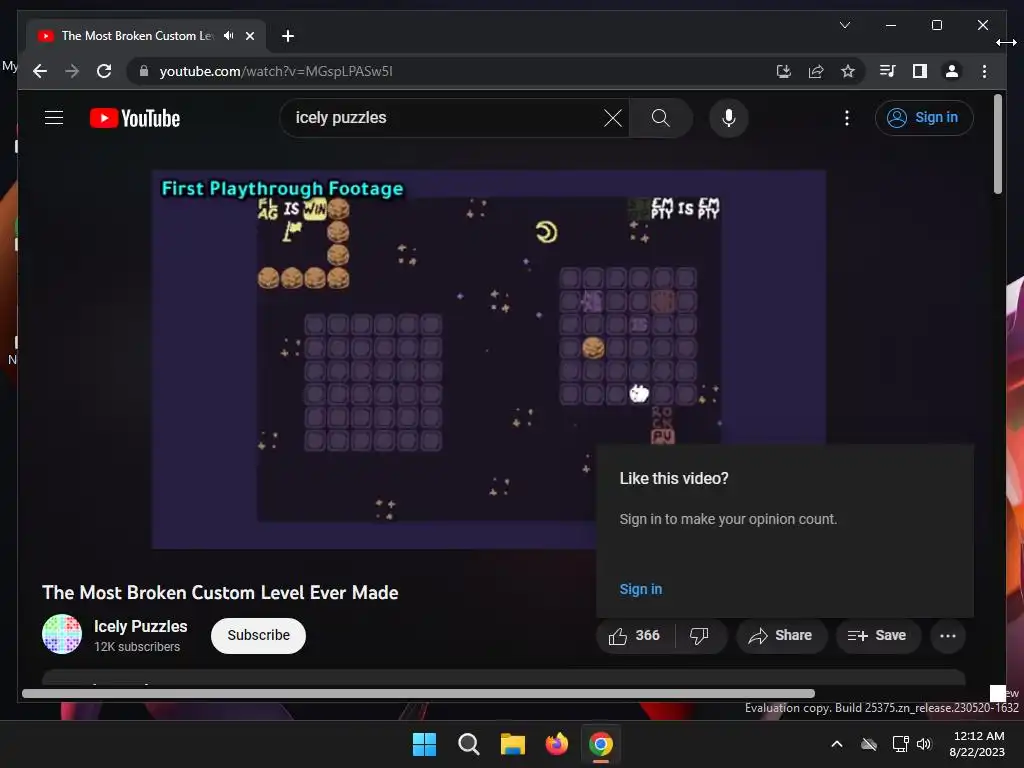This screenshot has width=1024, height=768.
Task: Click Sign in button in header
Action: [x=923, y=118]
